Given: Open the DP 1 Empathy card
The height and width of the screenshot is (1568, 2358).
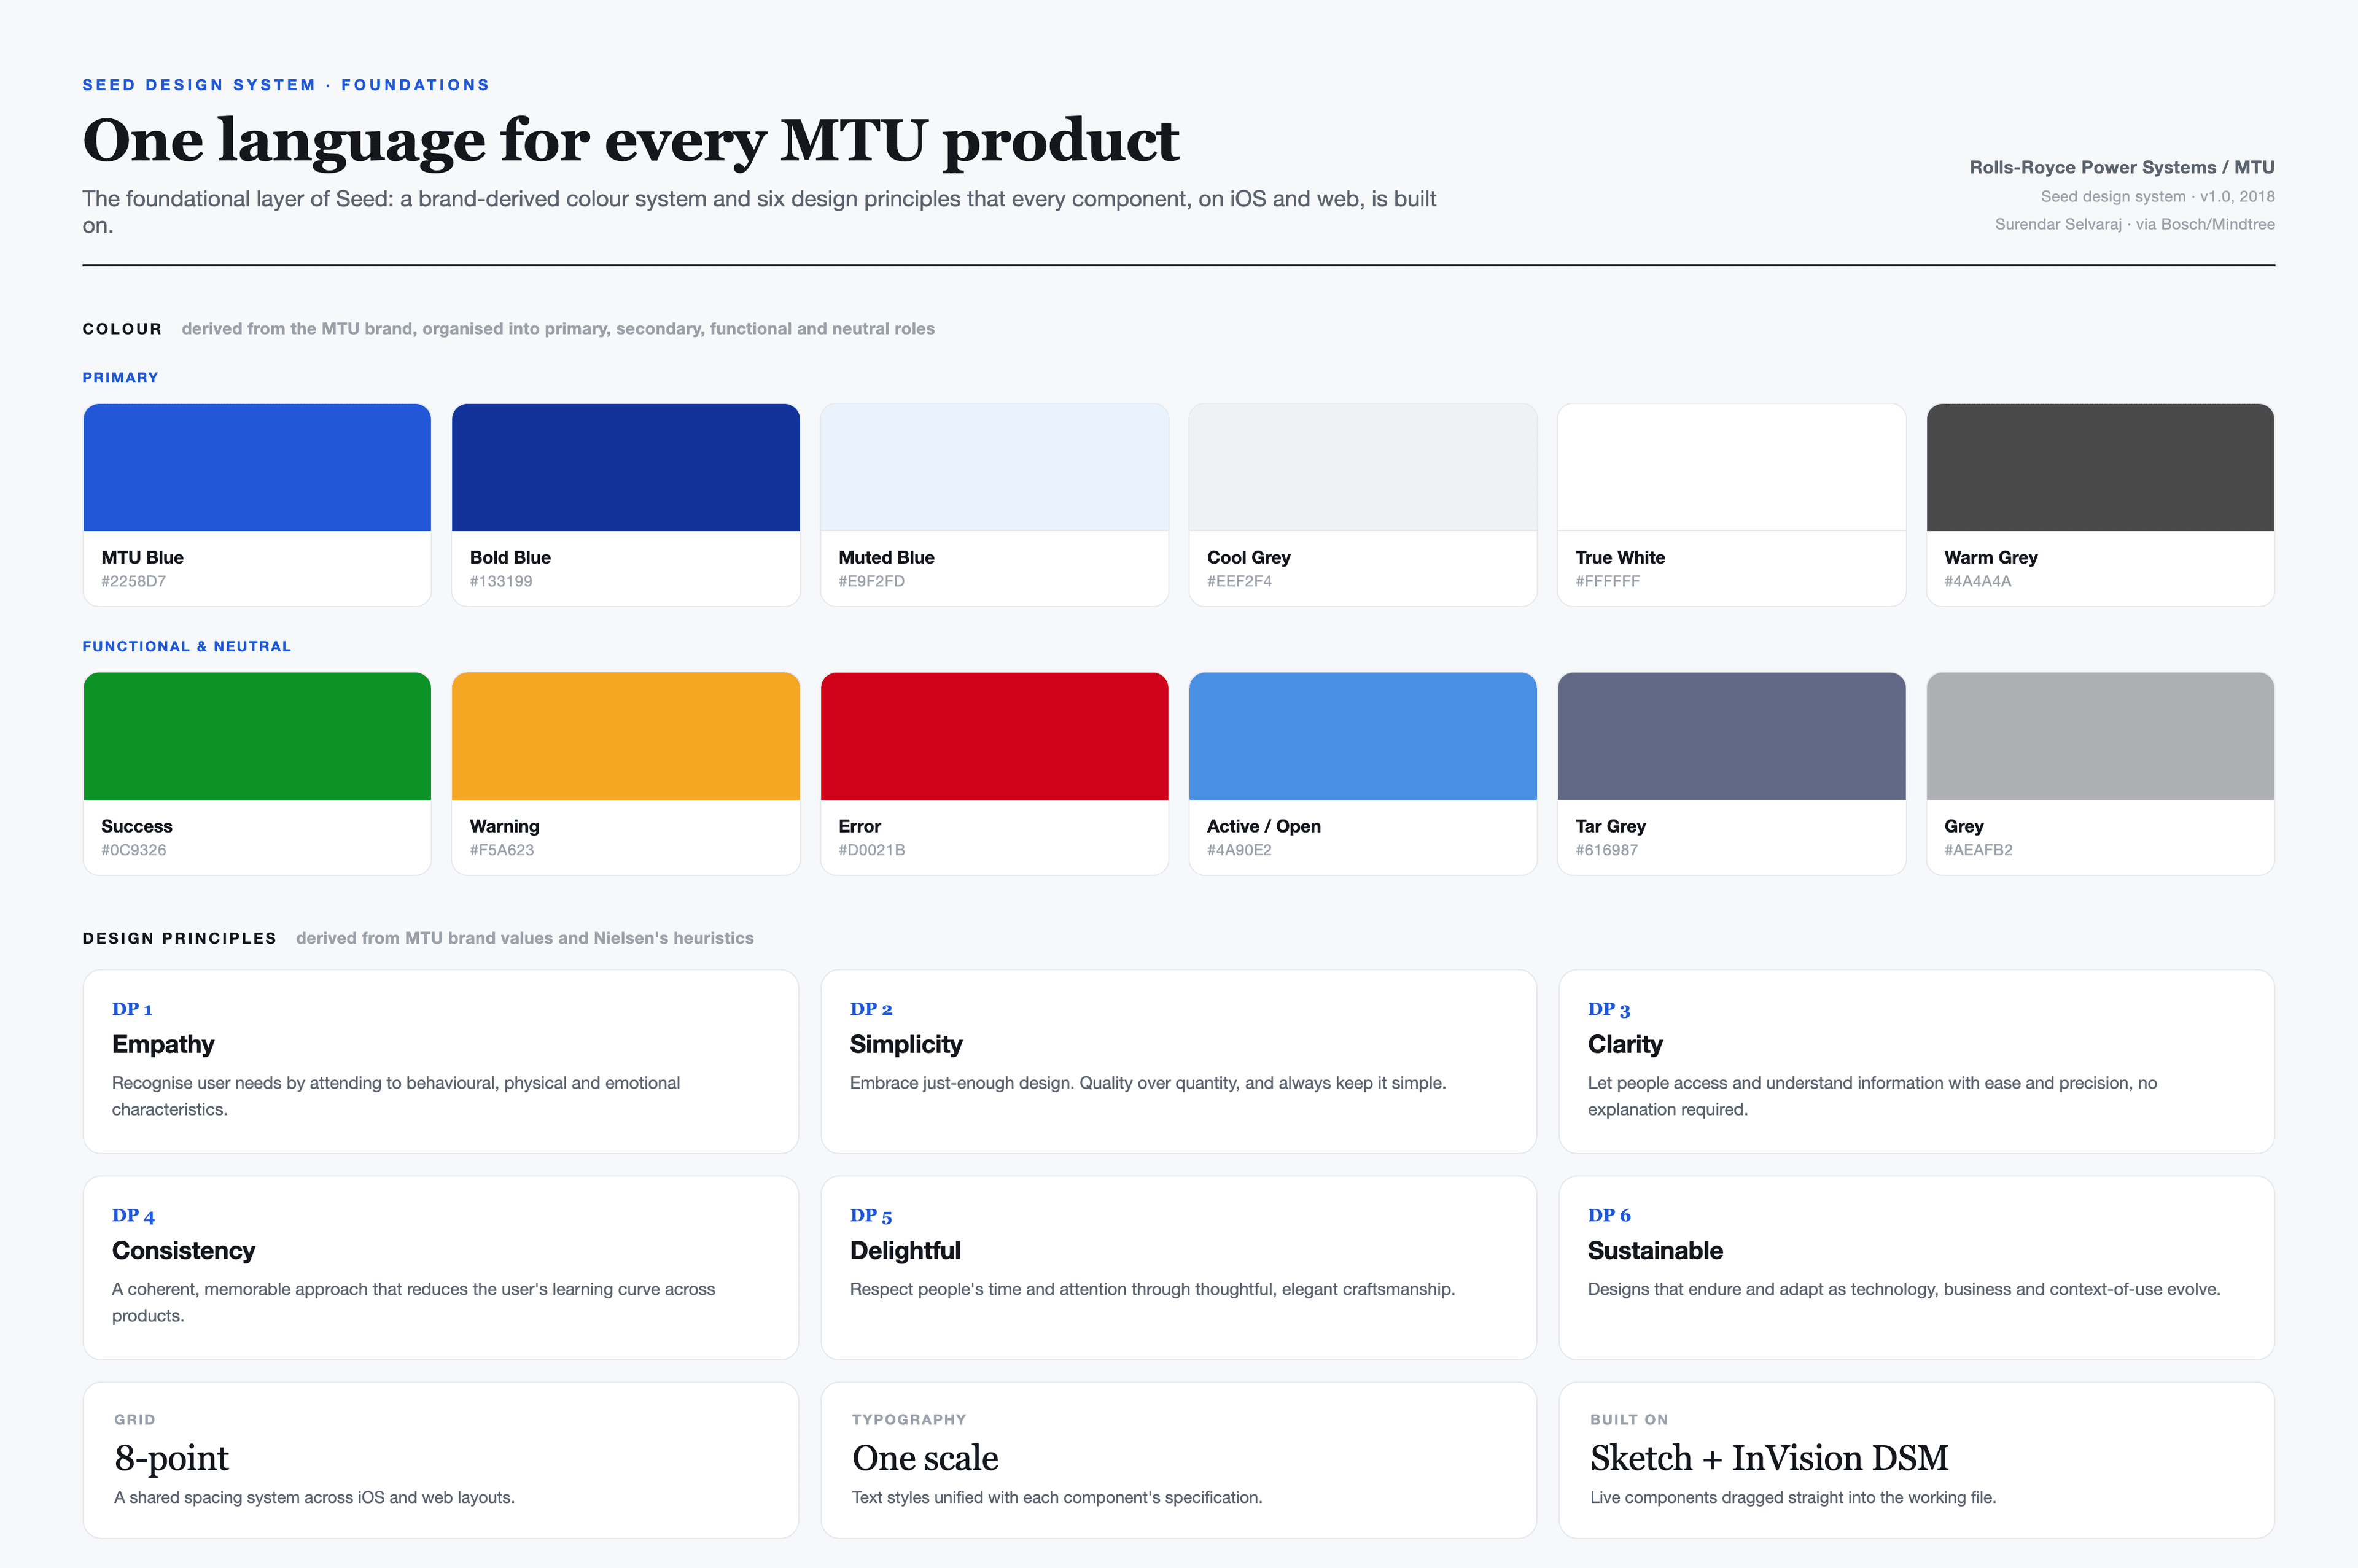Looking at the screenshot, I should pos(441,1061).
